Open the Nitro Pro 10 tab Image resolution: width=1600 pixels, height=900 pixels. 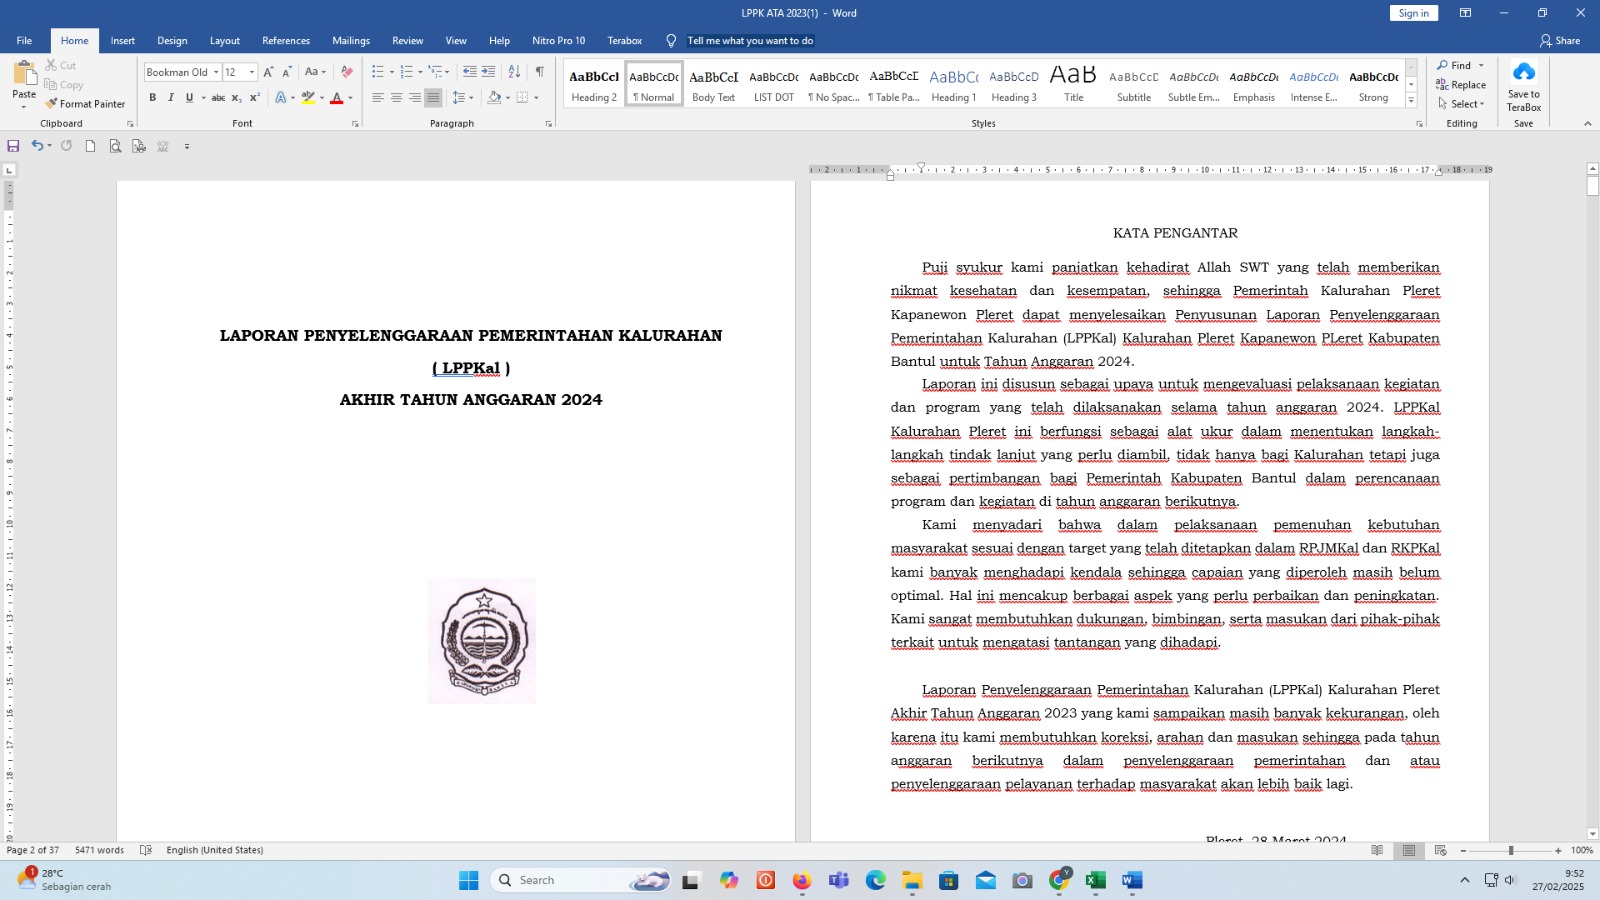point(559,41)
